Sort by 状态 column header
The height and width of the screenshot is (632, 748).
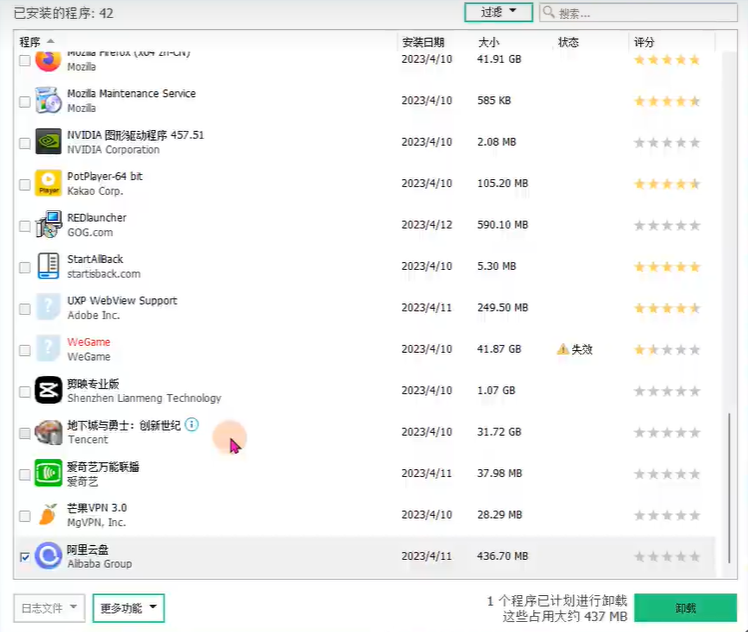(x=568, y=42)
